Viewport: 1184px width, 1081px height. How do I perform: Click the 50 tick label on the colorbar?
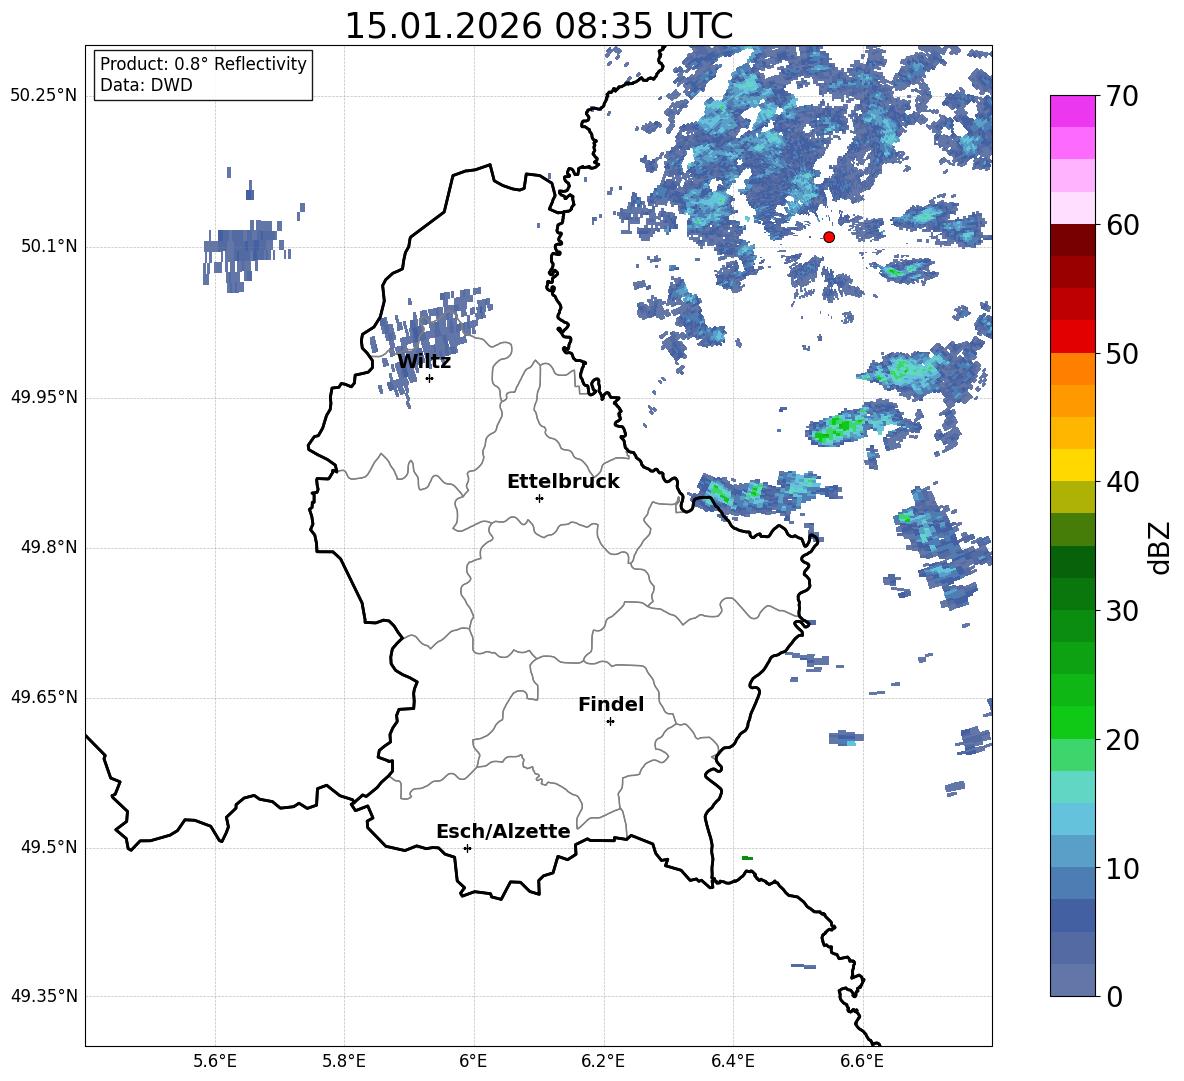[1122, 353]
